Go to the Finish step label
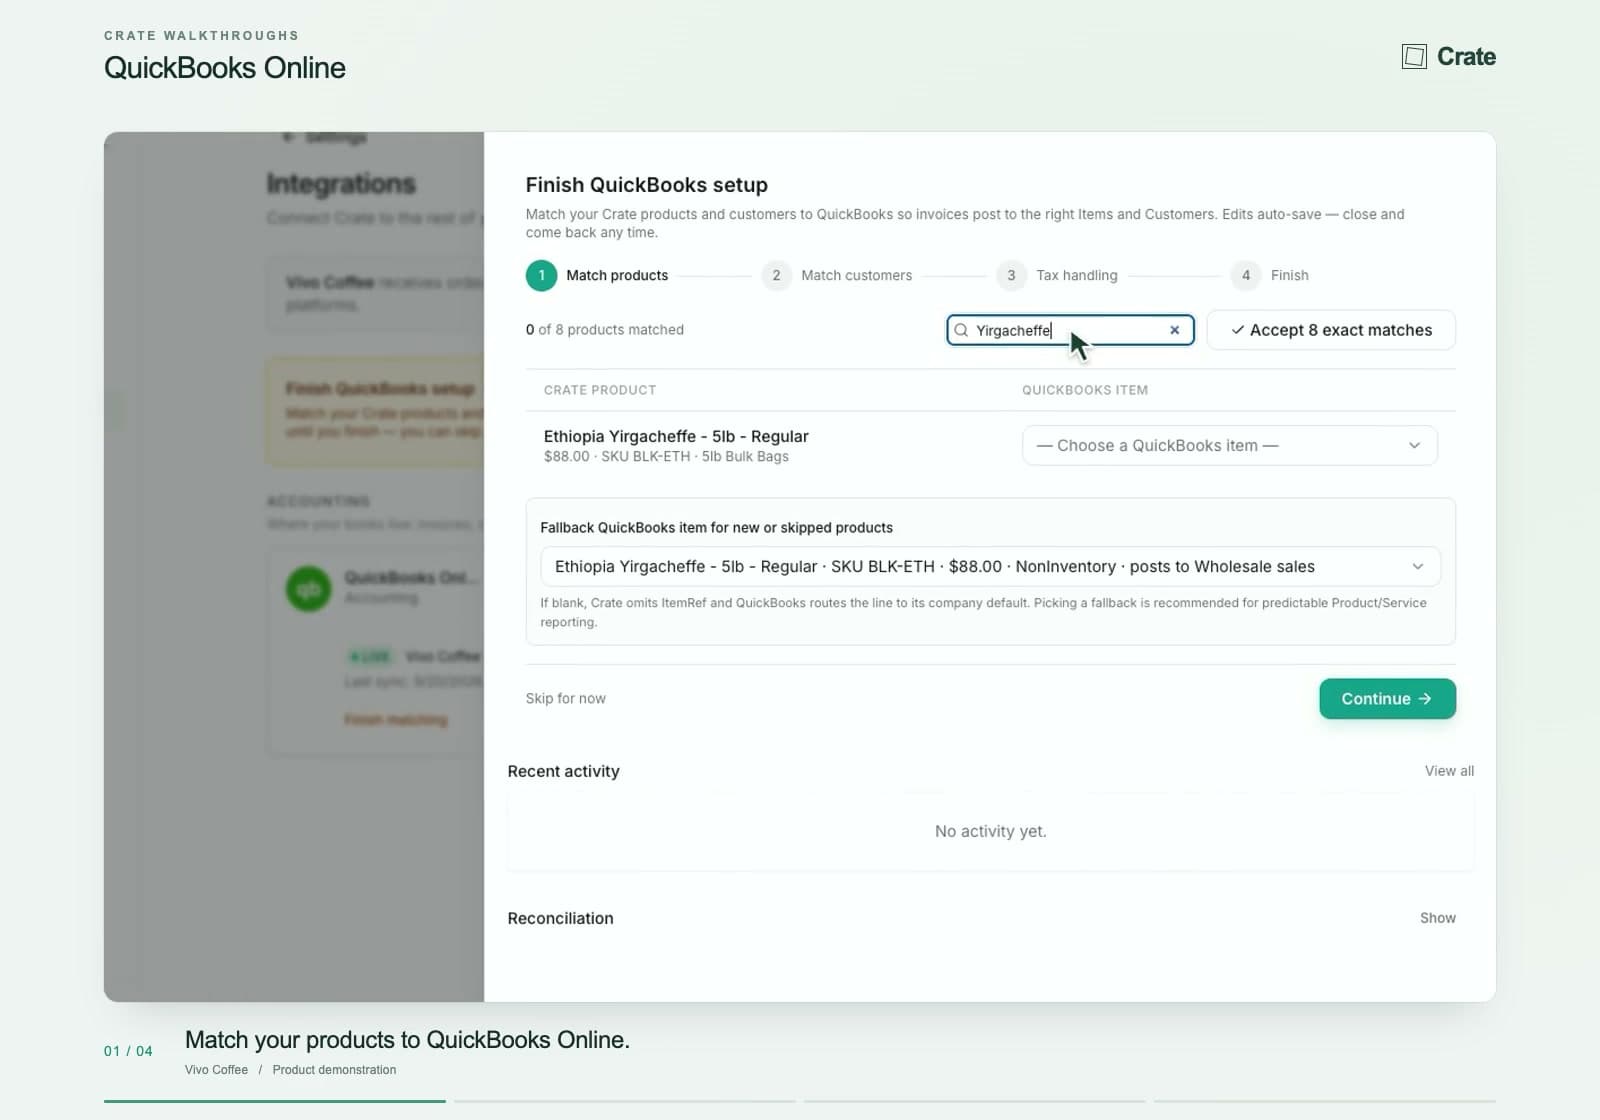 point(1289,275)
